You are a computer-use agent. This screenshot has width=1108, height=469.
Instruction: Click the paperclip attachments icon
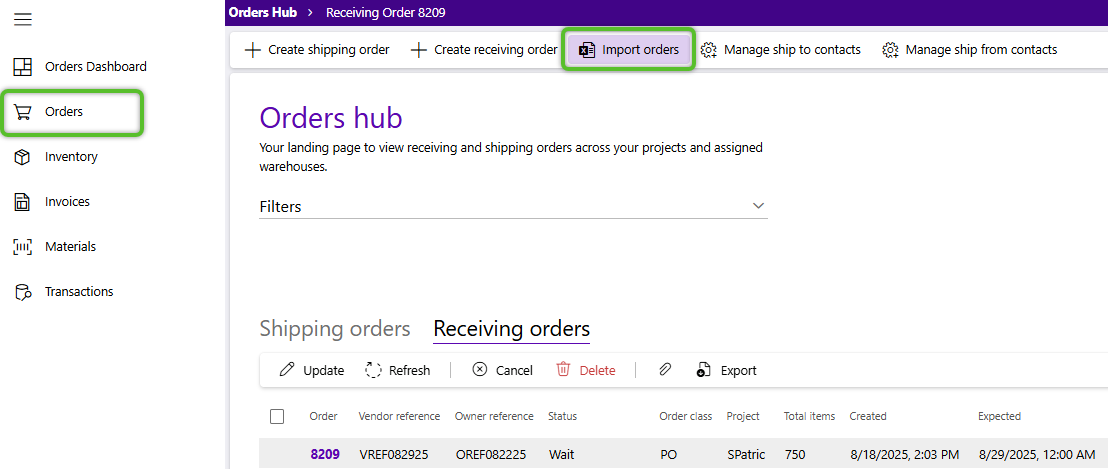[x=665, y=370]
